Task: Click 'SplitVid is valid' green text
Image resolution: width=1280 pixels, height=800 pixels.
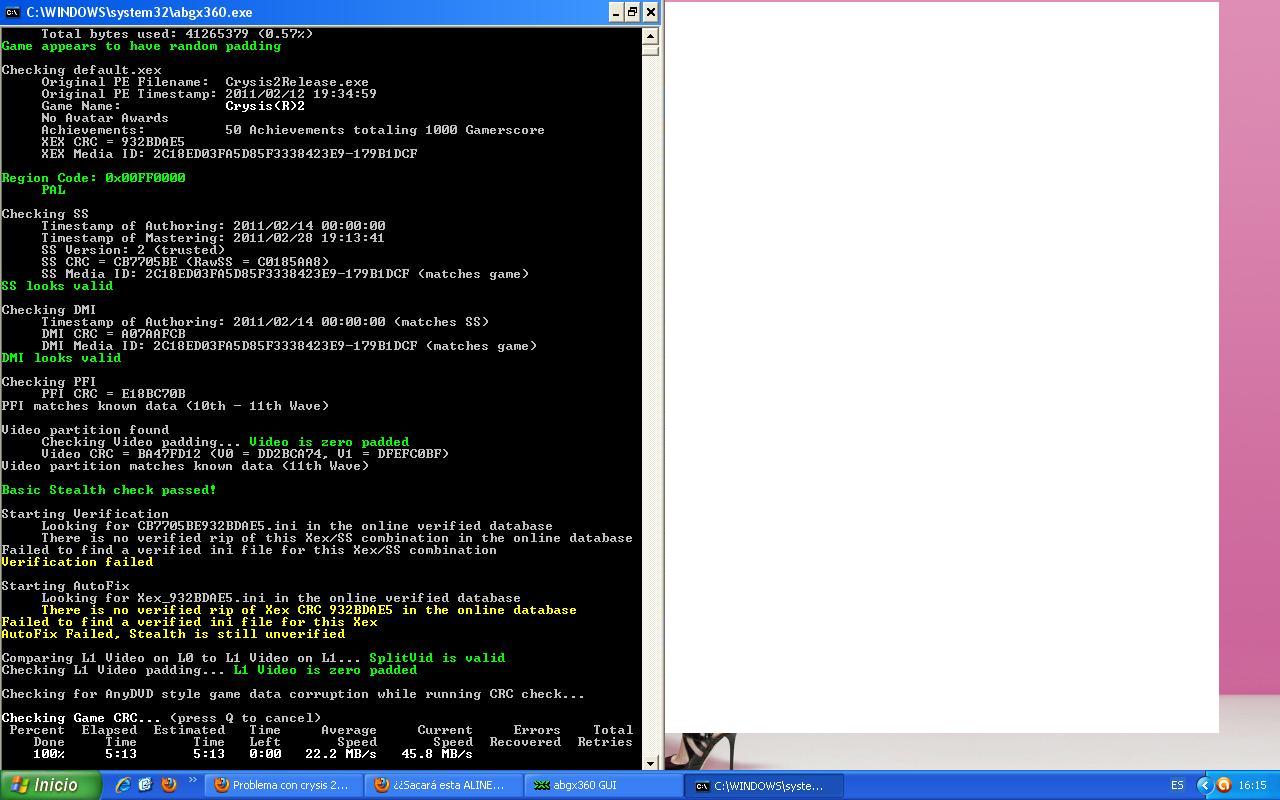Action: 437,658
